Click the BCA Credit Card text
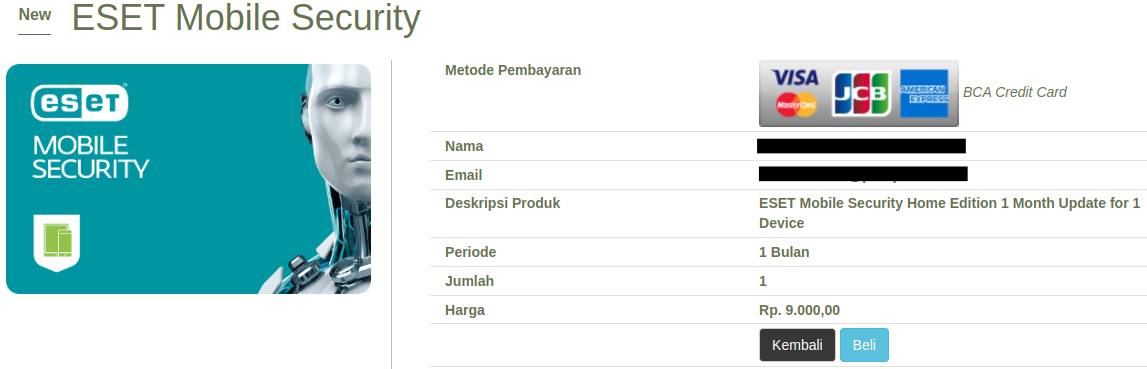 click(x=1015, y=92)
